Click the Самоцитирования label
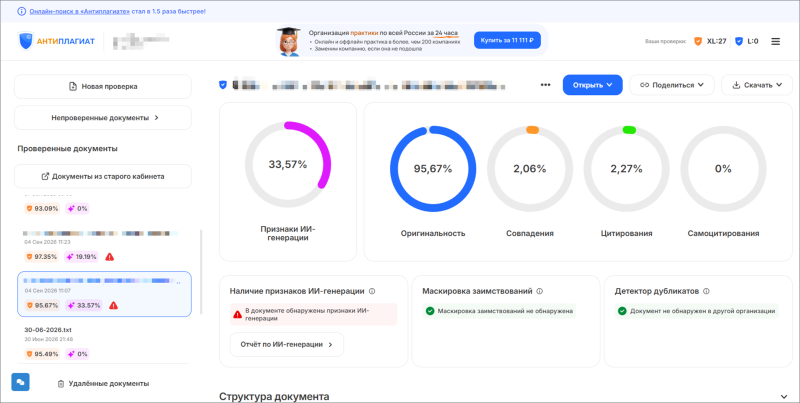The height and width of the screenshot is (403, 800). (723, 233)
